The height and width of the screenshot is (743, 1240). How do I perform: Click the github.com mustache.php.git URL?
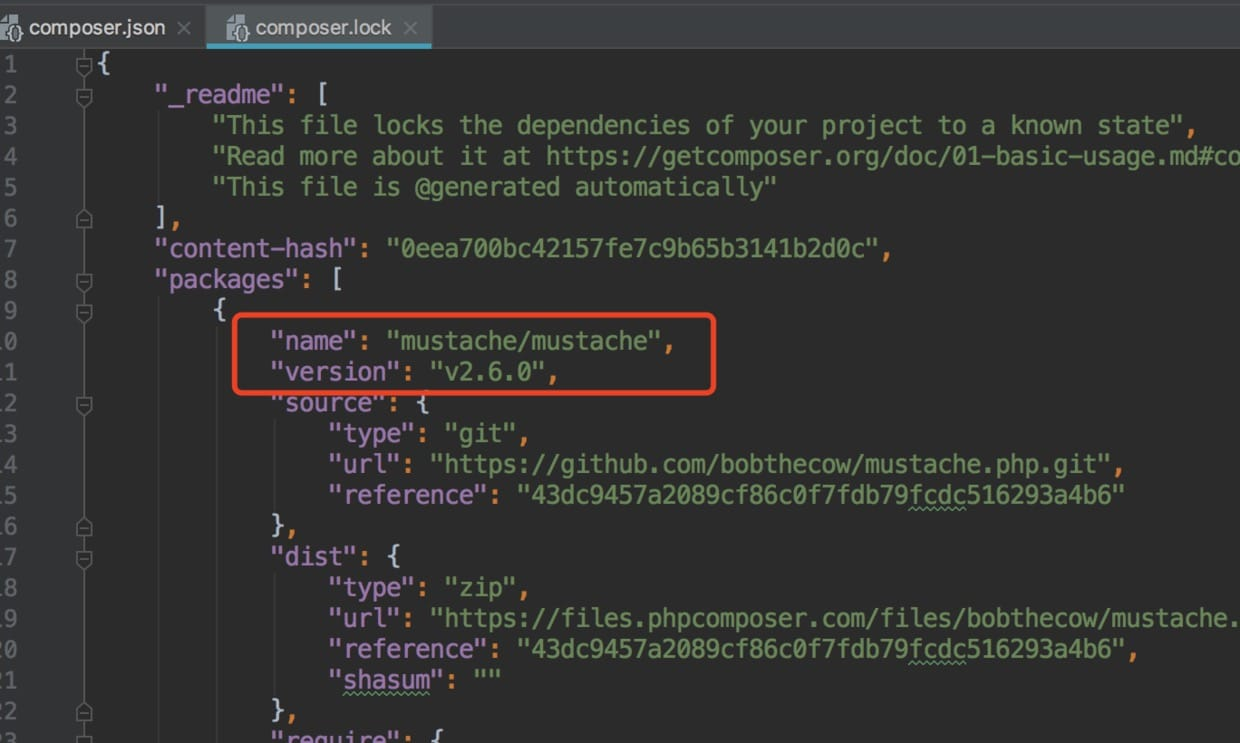click(770, 464)
